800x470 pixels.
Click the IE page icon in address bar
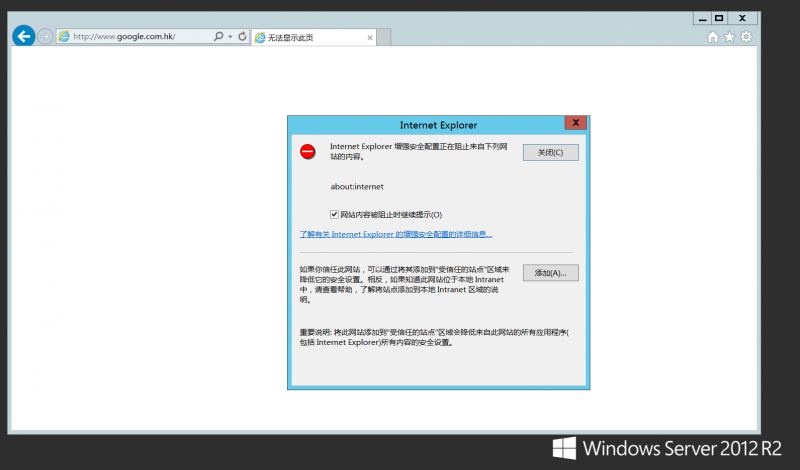click(x=64, y=36)
